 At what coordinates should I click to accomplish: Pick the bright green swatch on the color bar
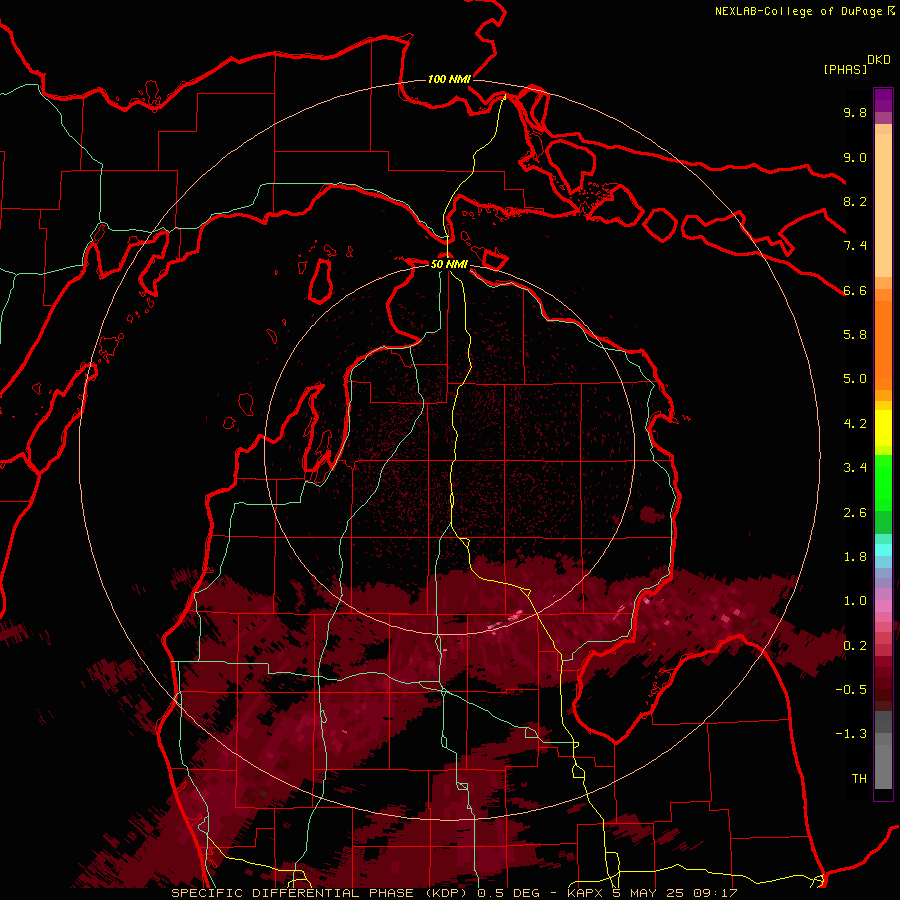pyautogui.click(x=883, y=485)
